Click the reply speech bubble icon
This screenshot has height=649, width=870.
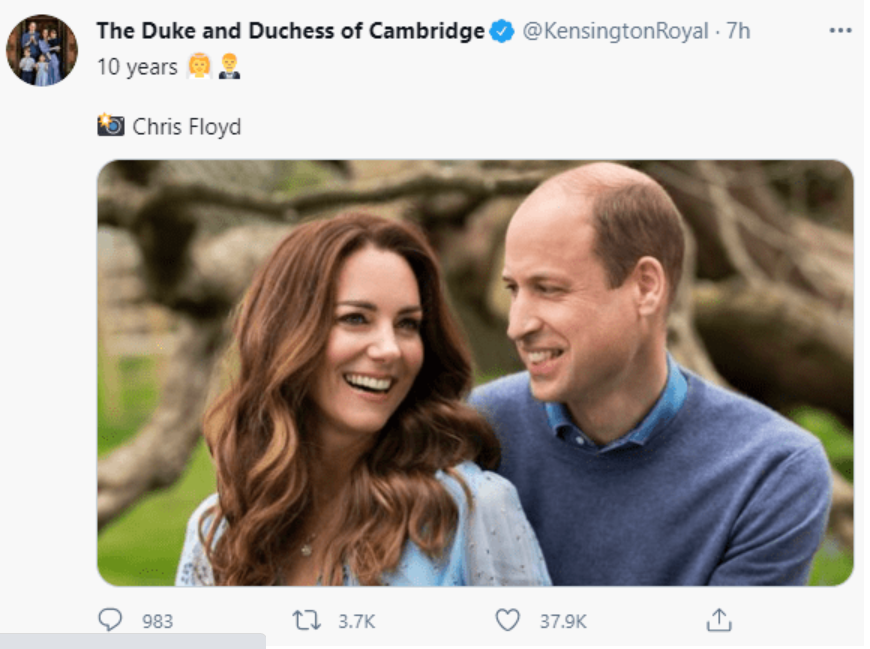pos(110,620)
